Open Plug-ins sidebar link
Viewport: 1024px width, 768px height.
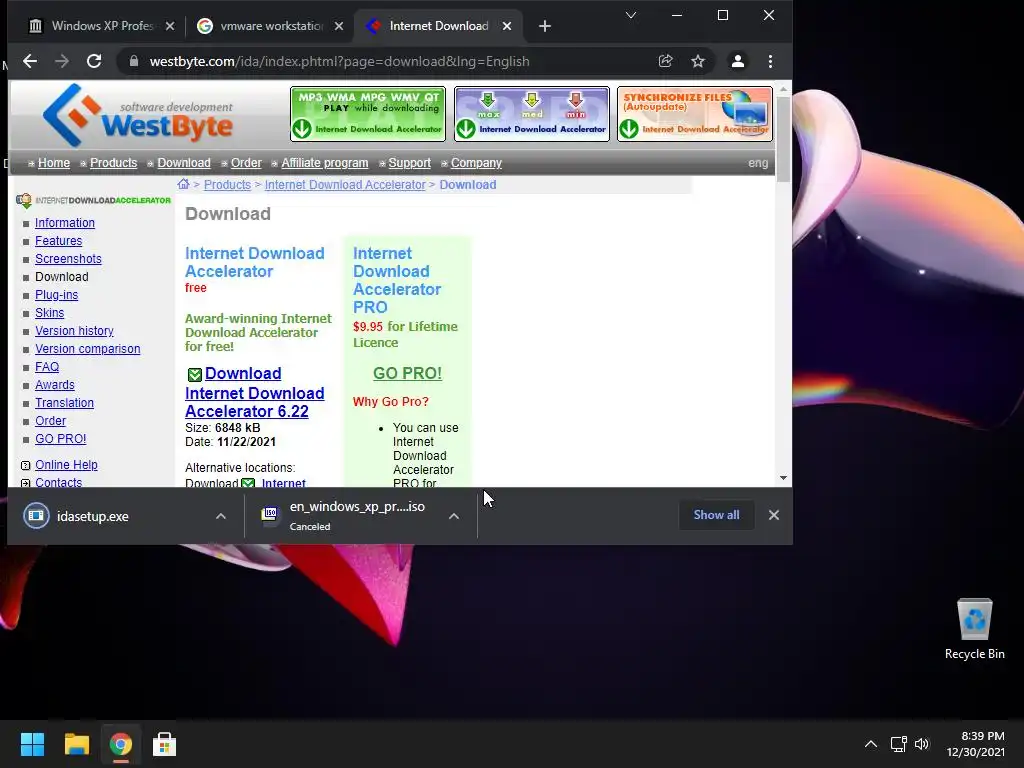point(56,295)
